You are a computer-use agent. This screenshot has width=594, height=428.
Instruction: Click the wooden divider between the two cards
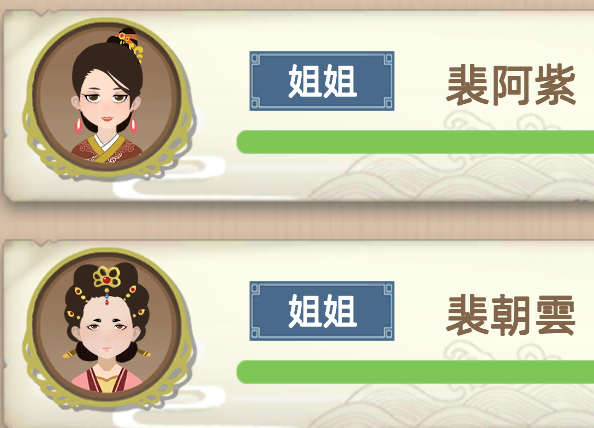[297, 221]
